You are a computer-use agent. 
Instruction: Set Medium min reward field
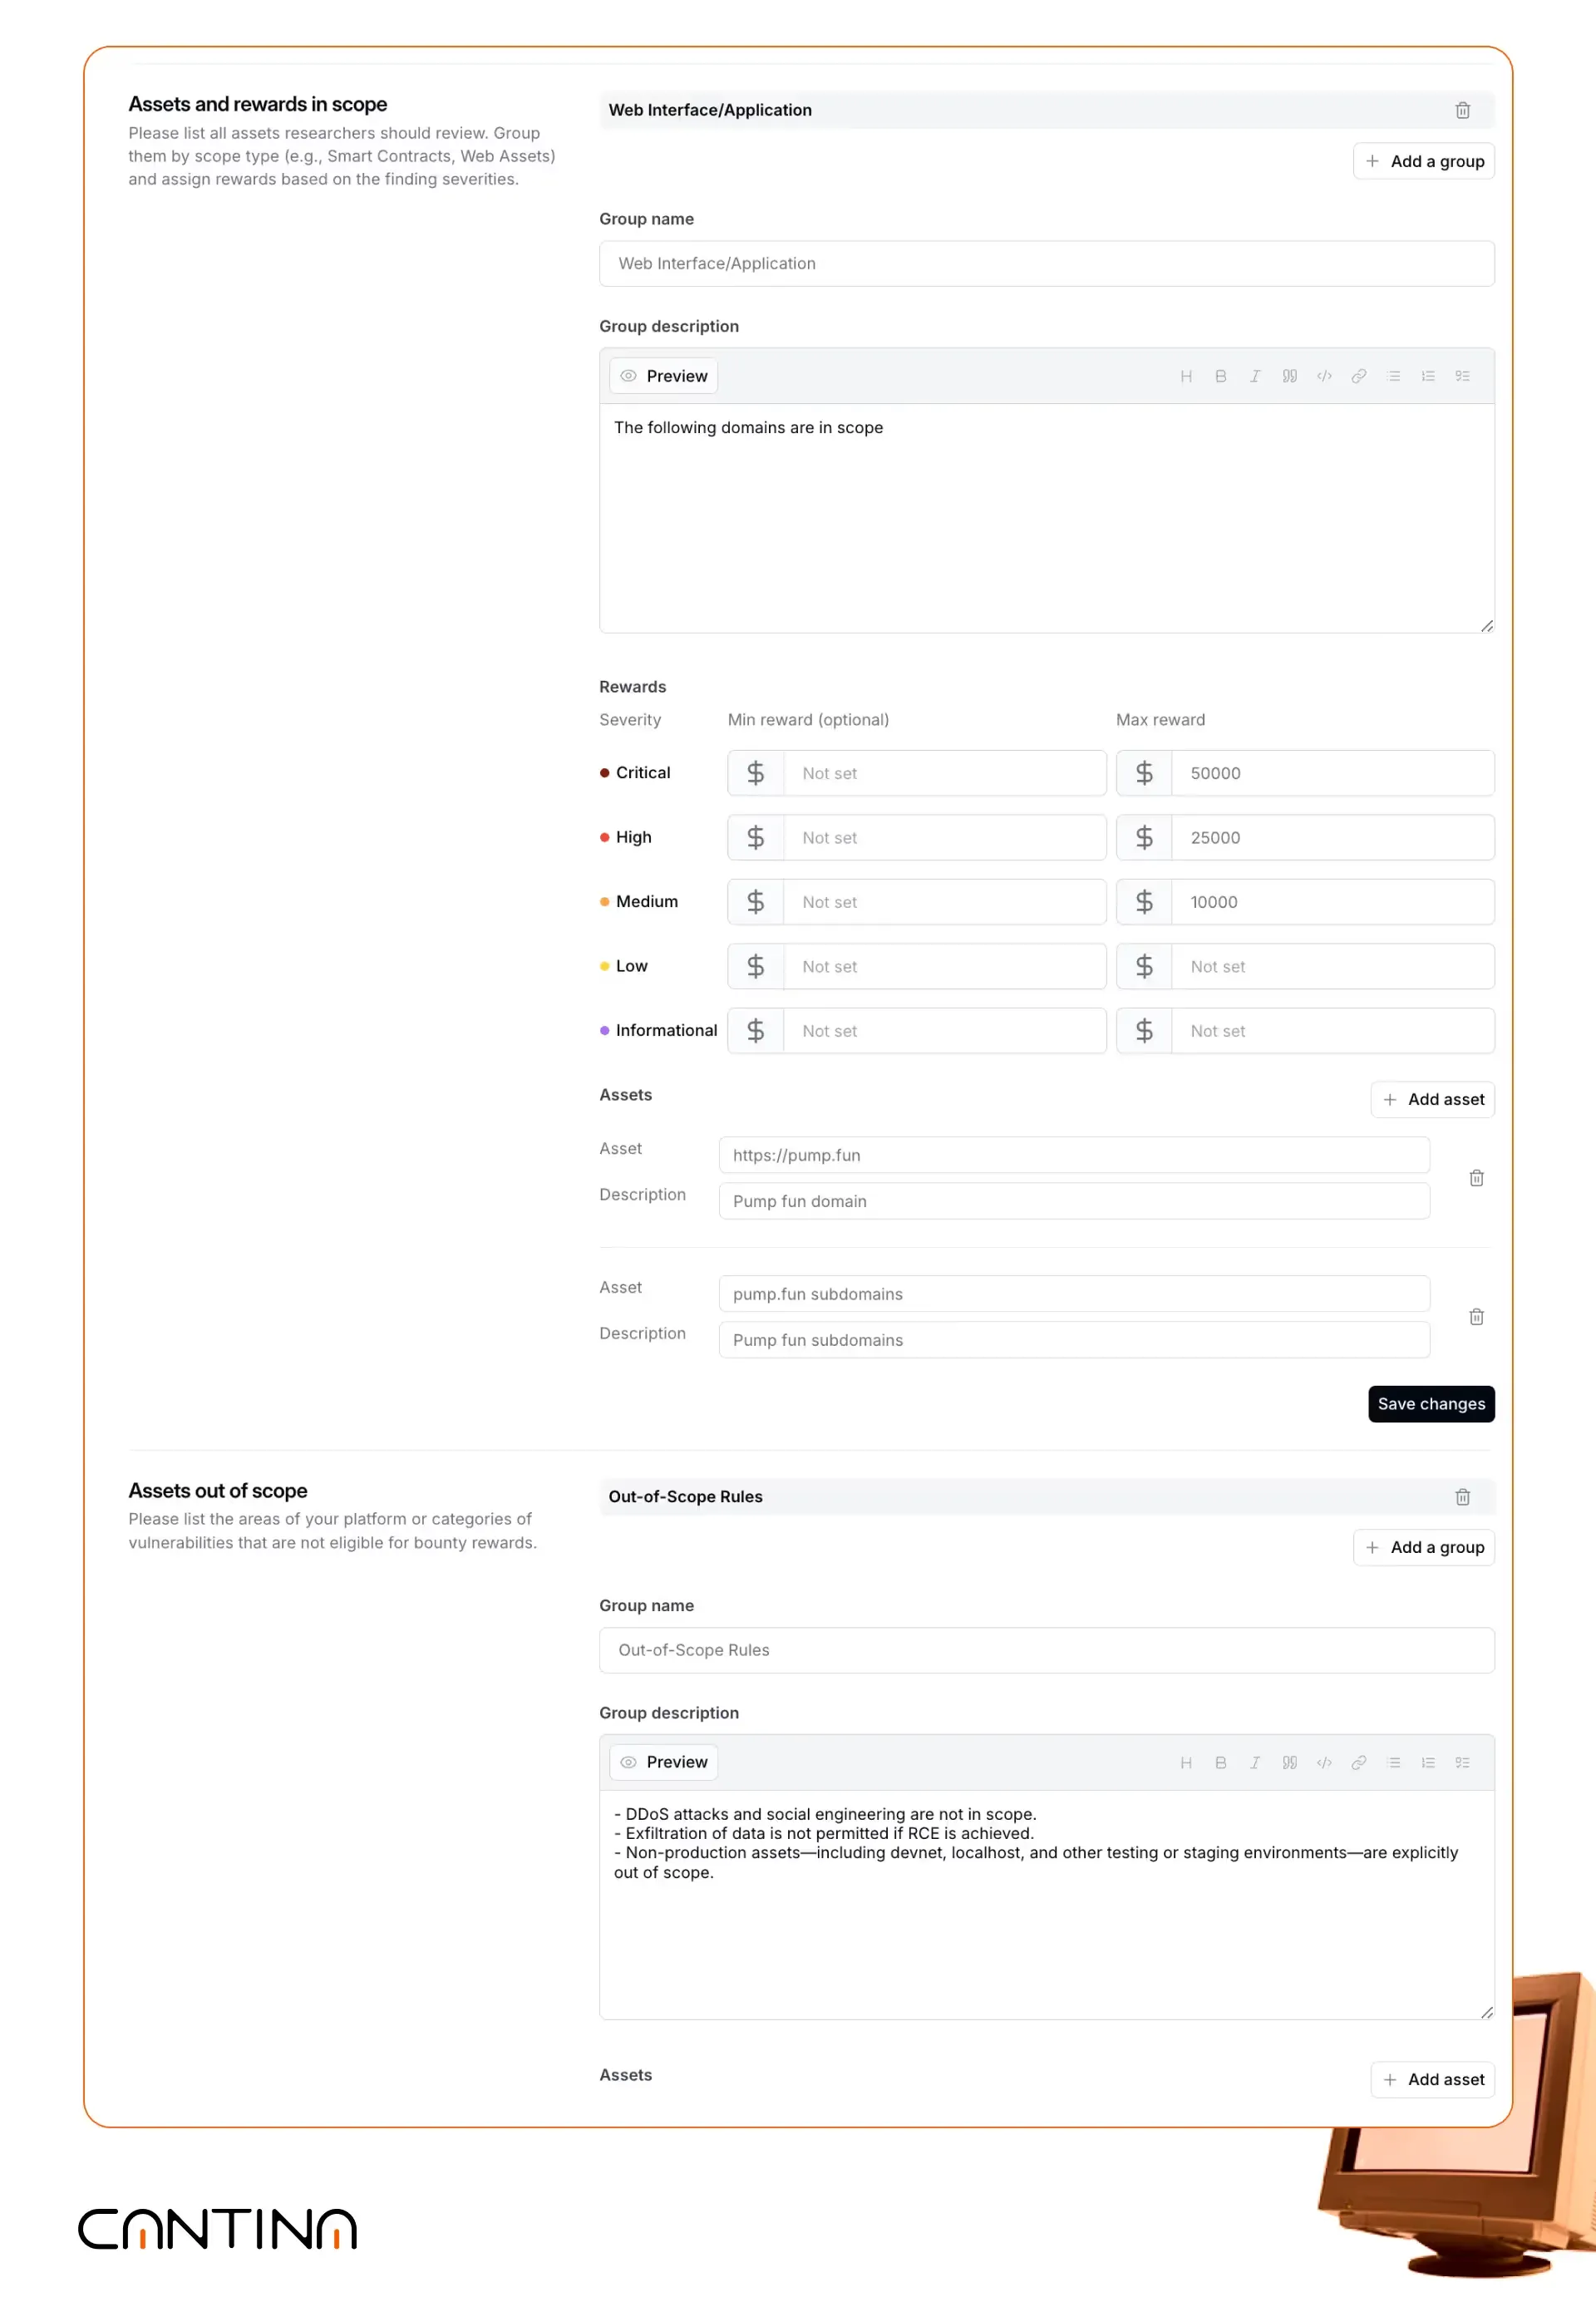(916, 902)
